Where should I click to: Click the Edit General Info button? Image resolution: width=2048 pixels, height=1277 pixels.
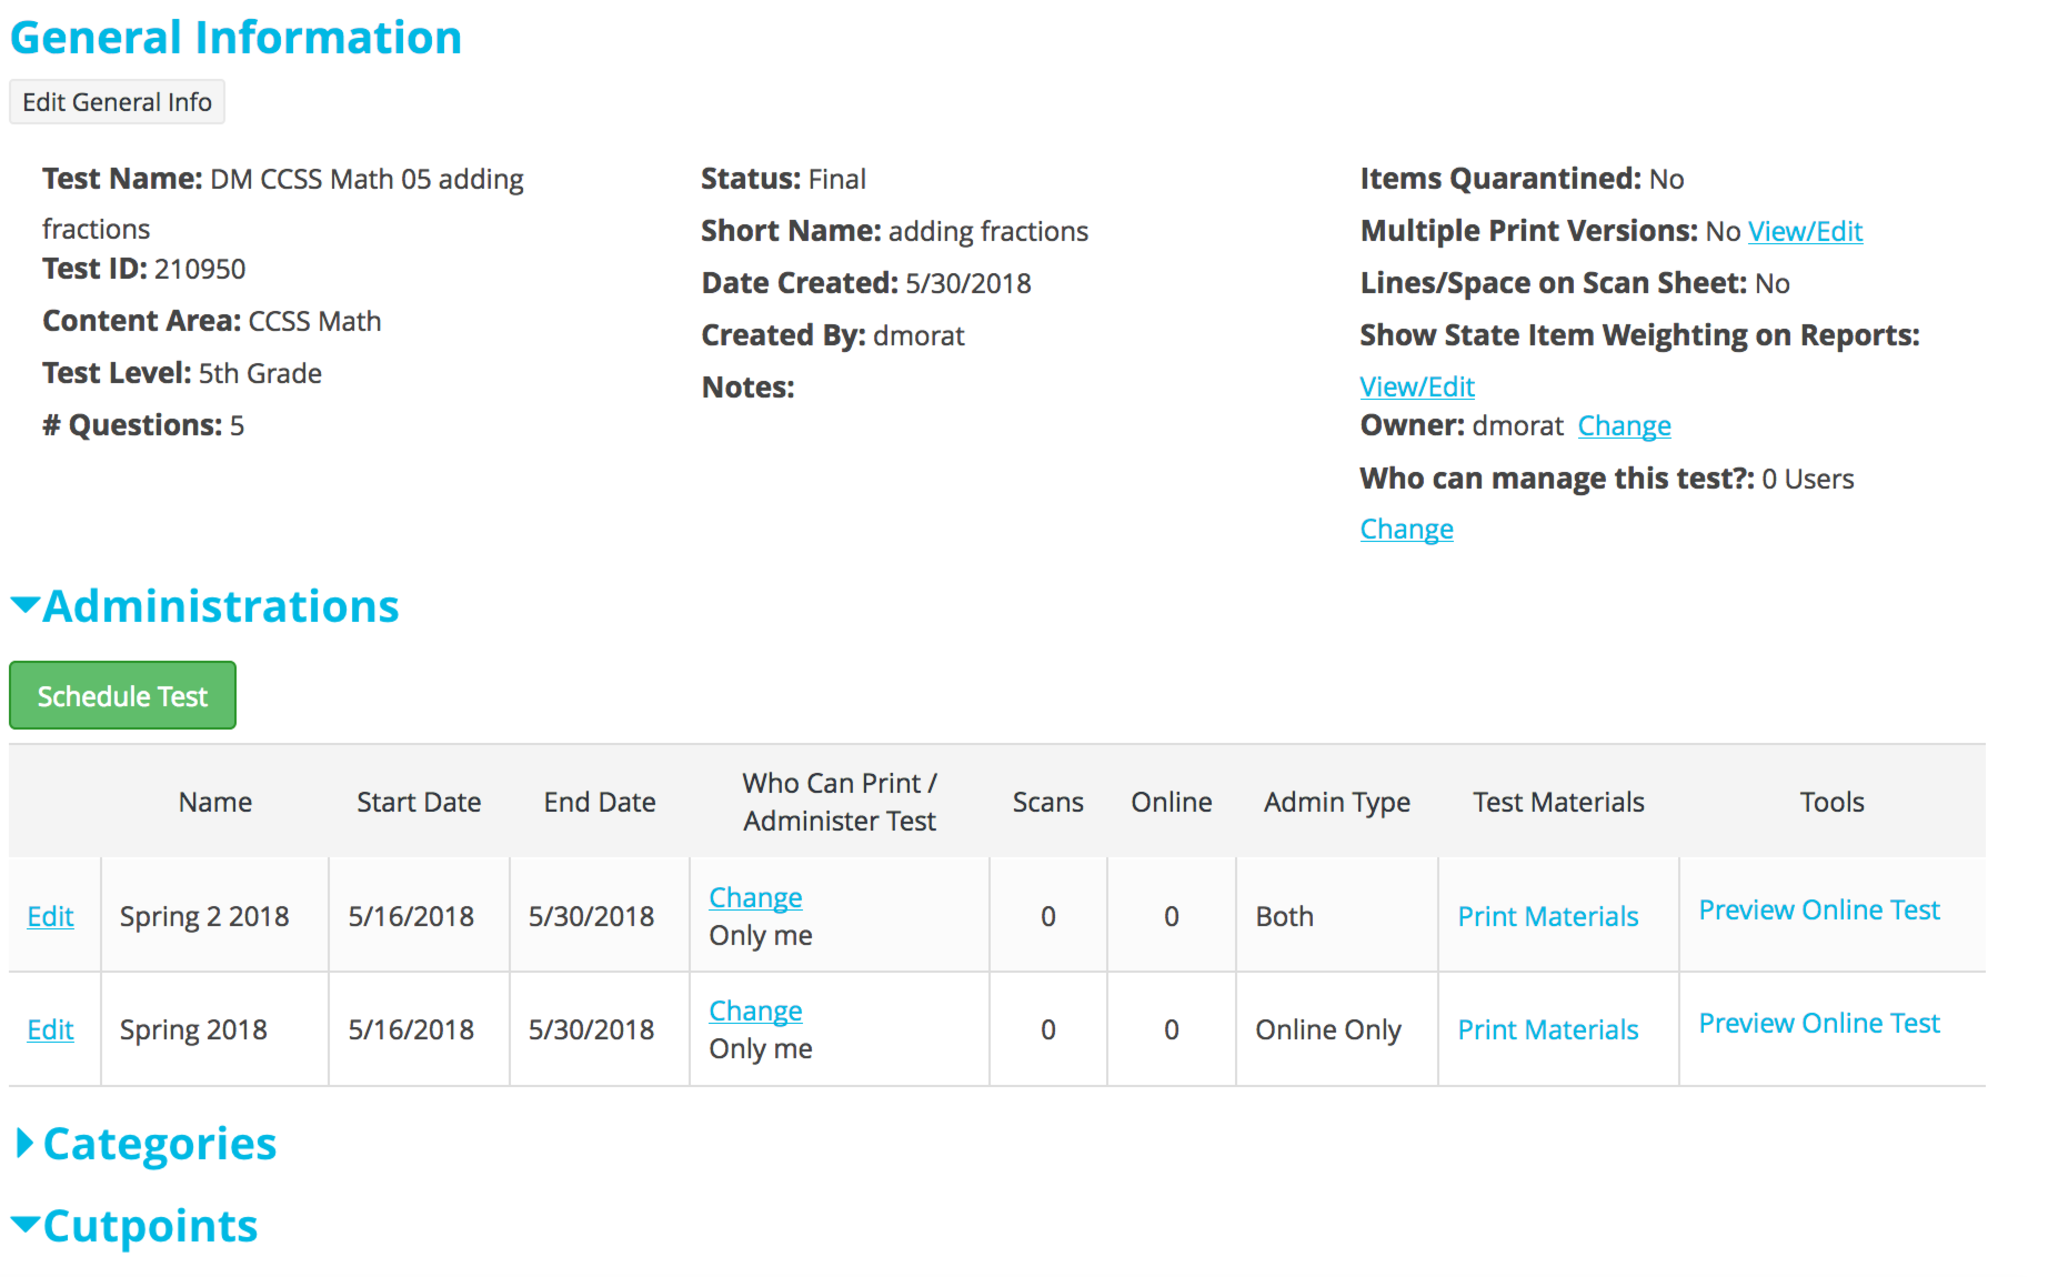click(117, 102)
